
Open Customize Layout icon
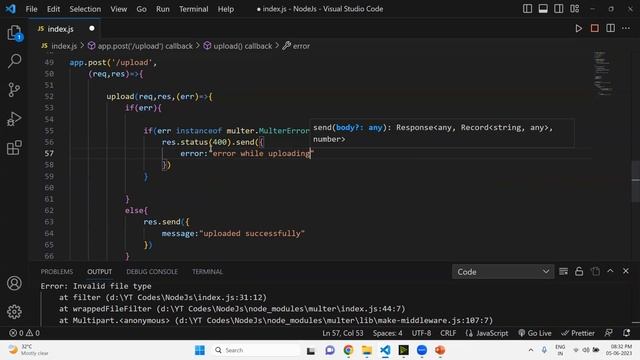(574, 9)
